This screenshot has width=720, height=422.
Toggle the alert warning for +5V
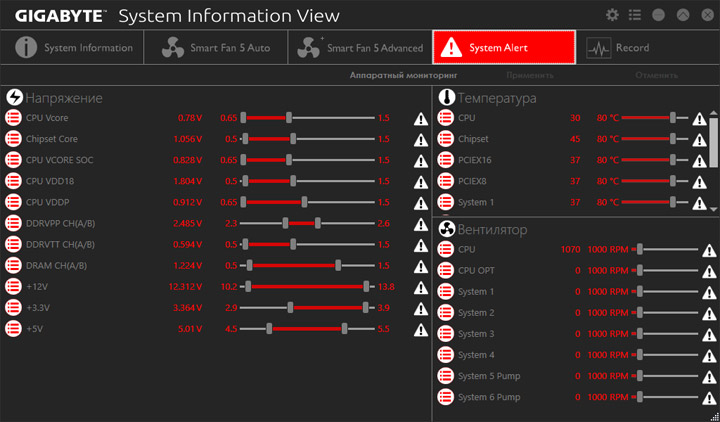(421, 330)
